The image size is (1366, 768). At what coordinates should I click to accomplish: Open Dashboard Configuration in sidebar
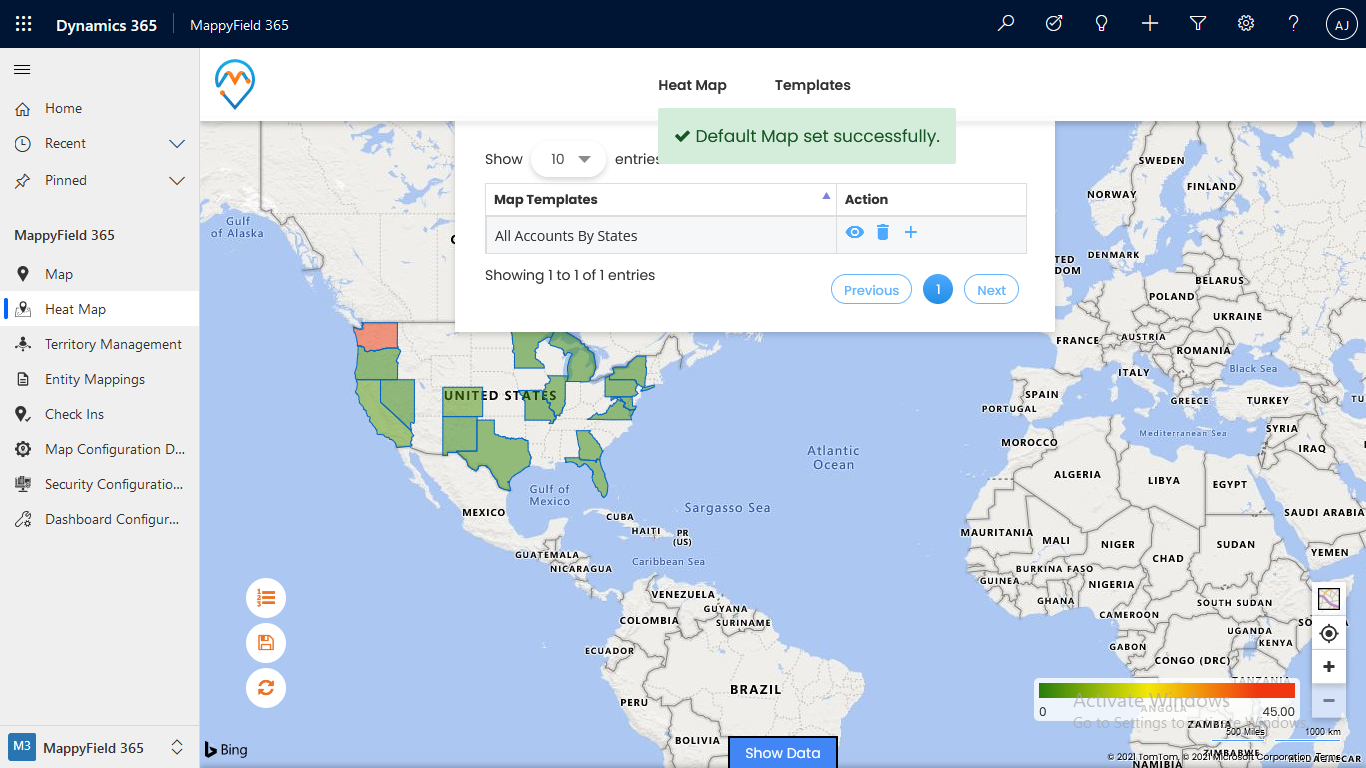(100, 519)
